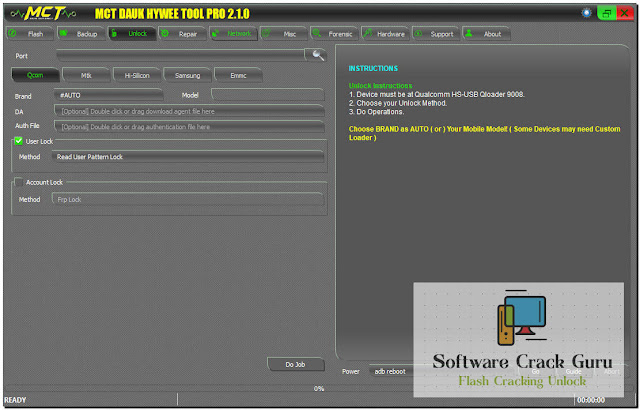Click the READY status text
640x410 pixels.
pos(15,400)
